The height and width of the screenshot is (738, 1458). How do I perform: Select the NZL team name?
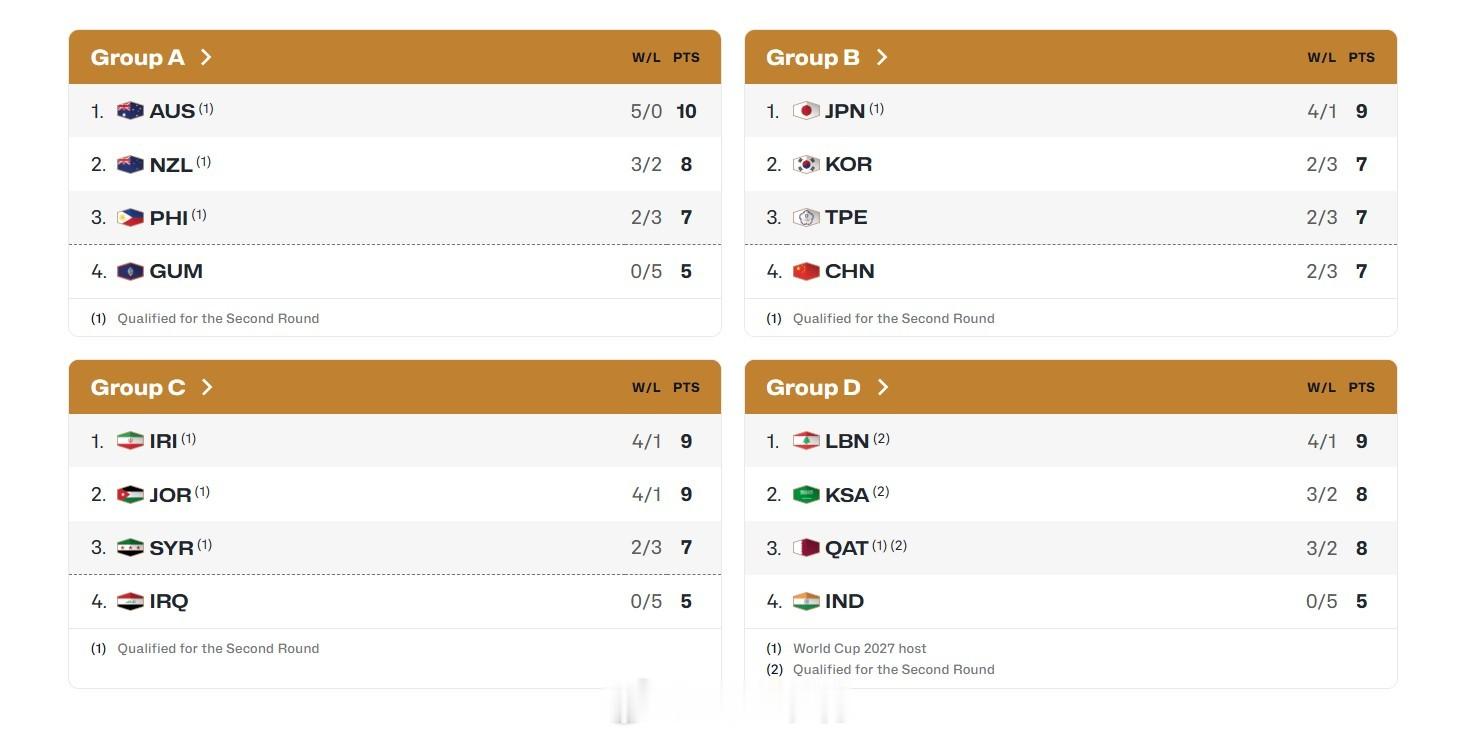coord(171,165)
